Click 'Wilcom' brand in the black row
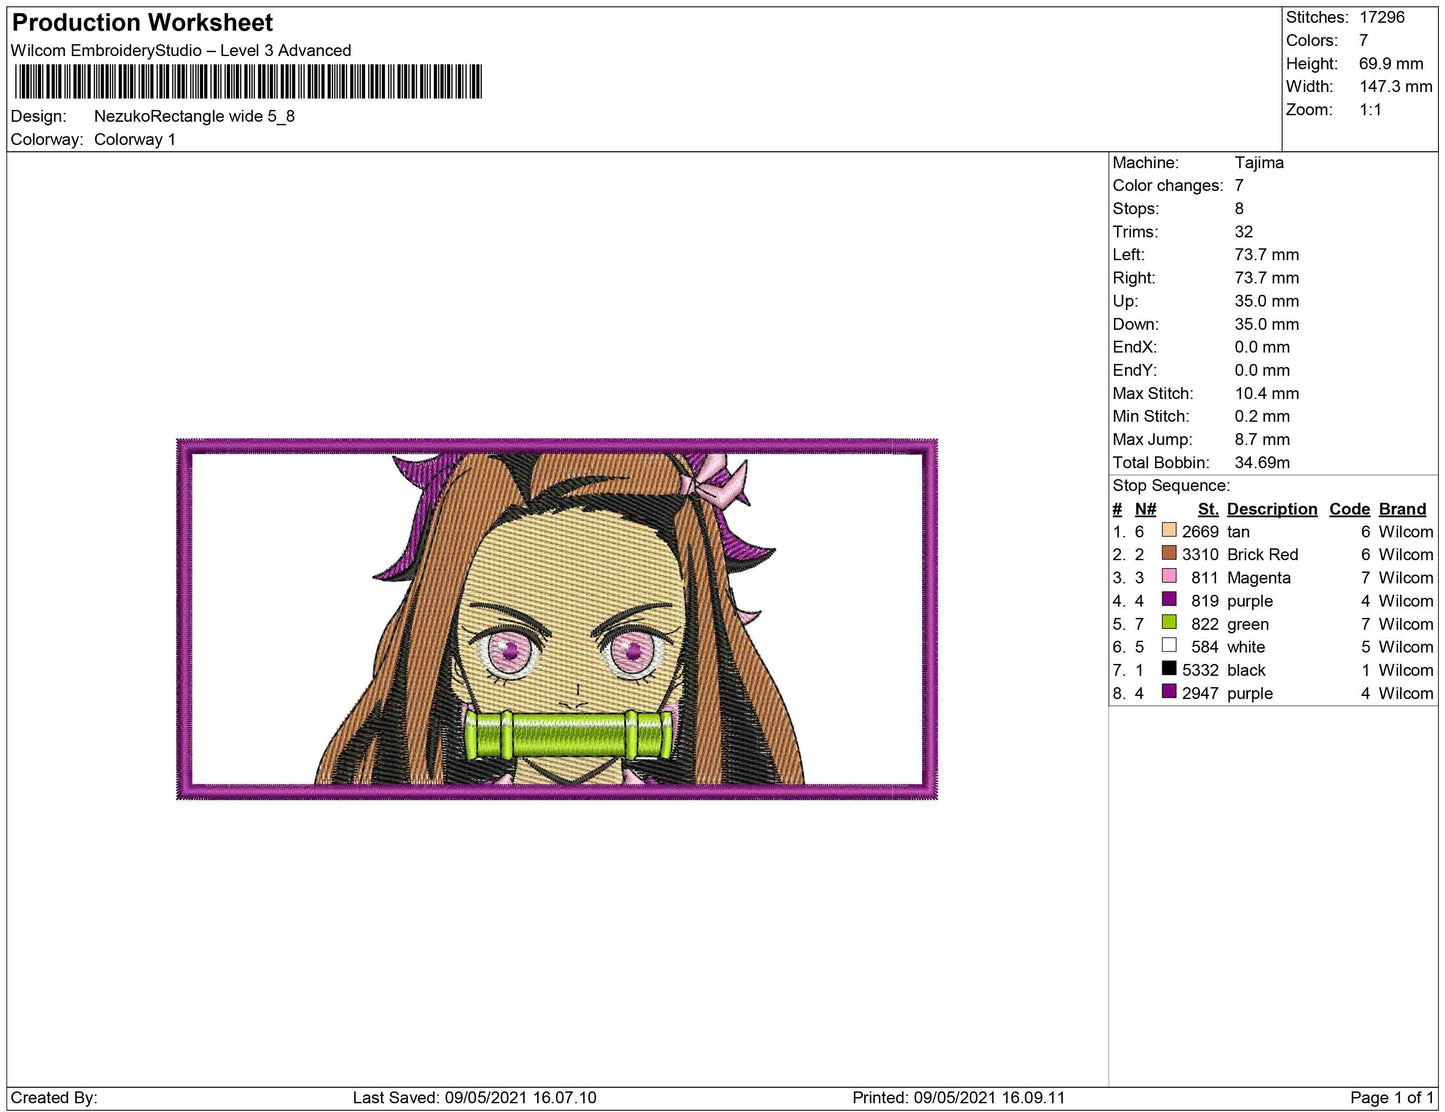The width and height of the screenshot is (1445, 1112). tap(1406, 670)
